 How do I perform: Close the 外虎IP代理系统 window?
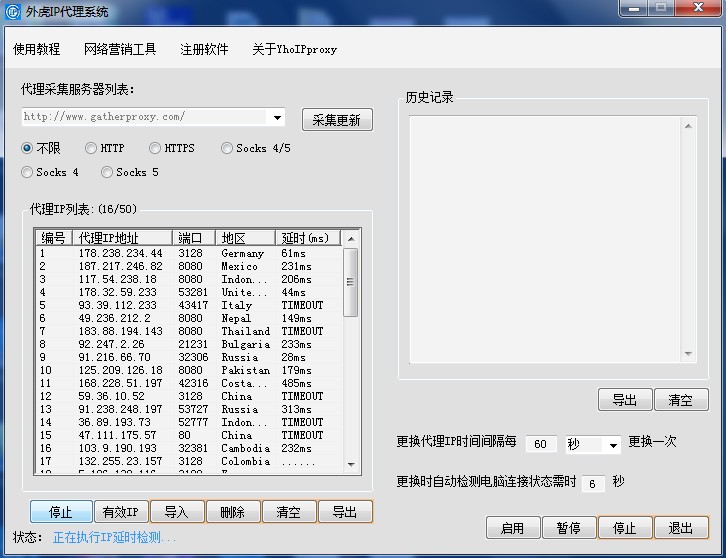tap(698, 8)
